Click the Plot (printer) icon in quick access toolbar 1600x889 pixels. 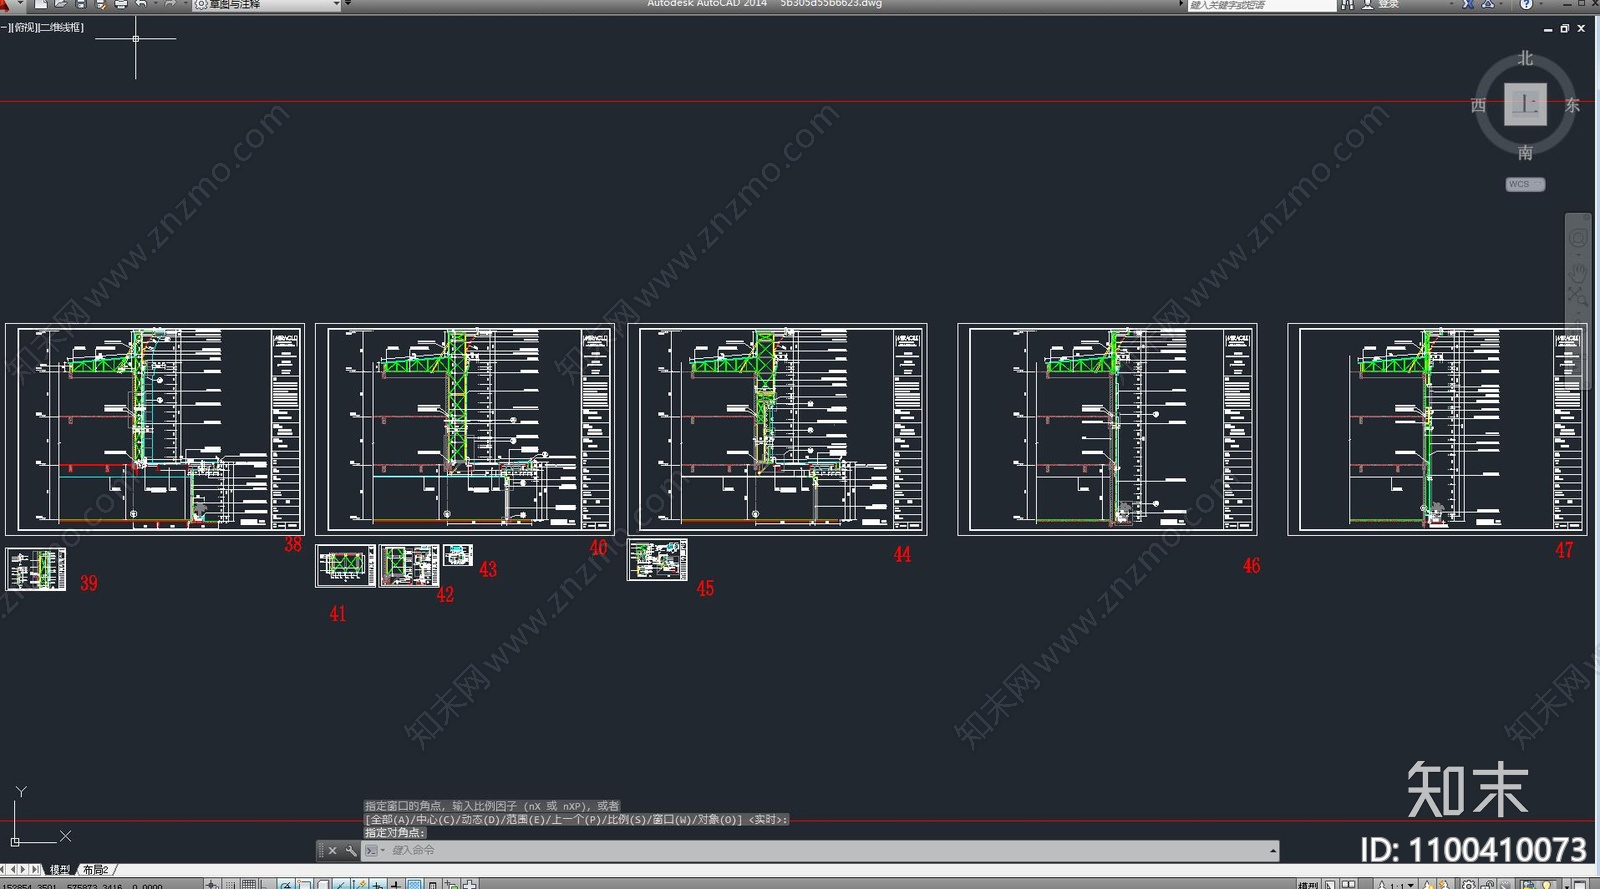pyautogui.click(x=121, y=4)
